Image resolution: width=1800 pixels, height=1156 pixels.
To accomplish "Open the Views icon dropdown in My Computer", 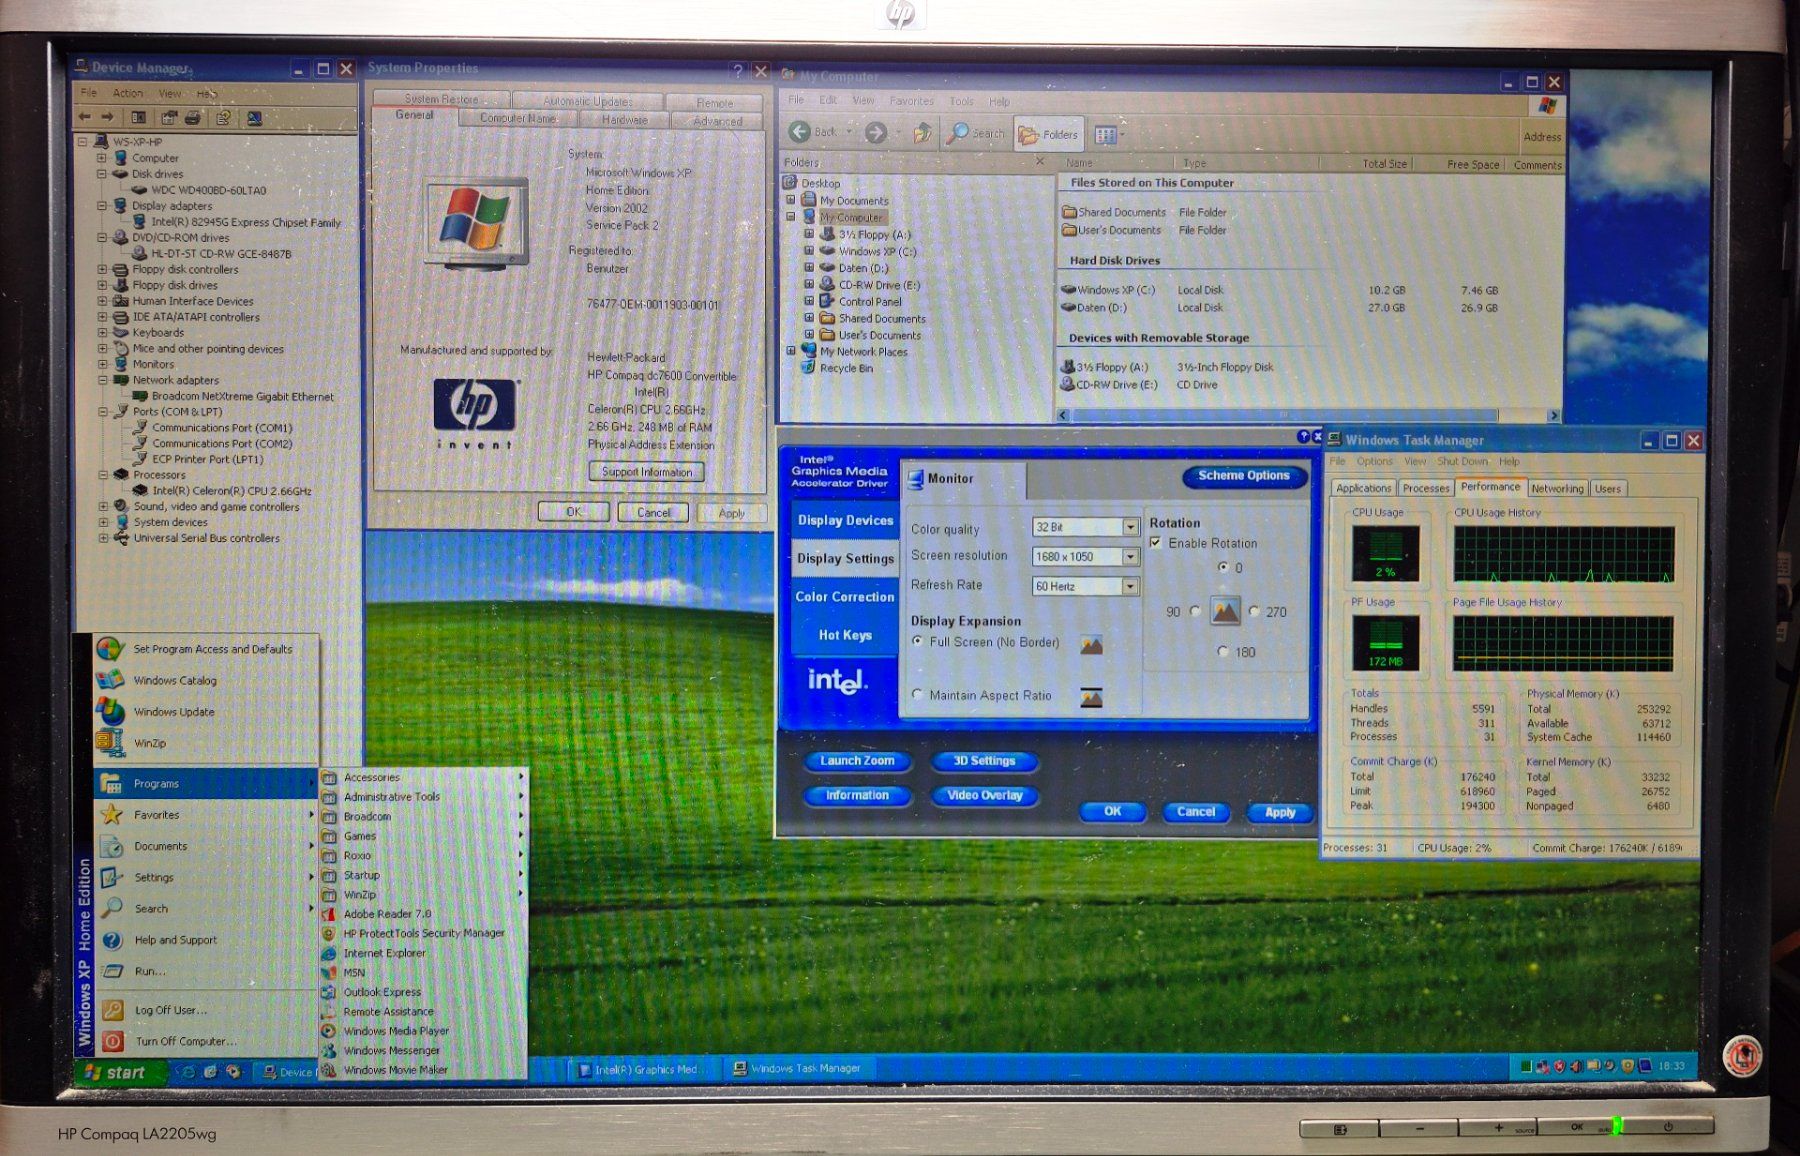I will pos(1108,134).
